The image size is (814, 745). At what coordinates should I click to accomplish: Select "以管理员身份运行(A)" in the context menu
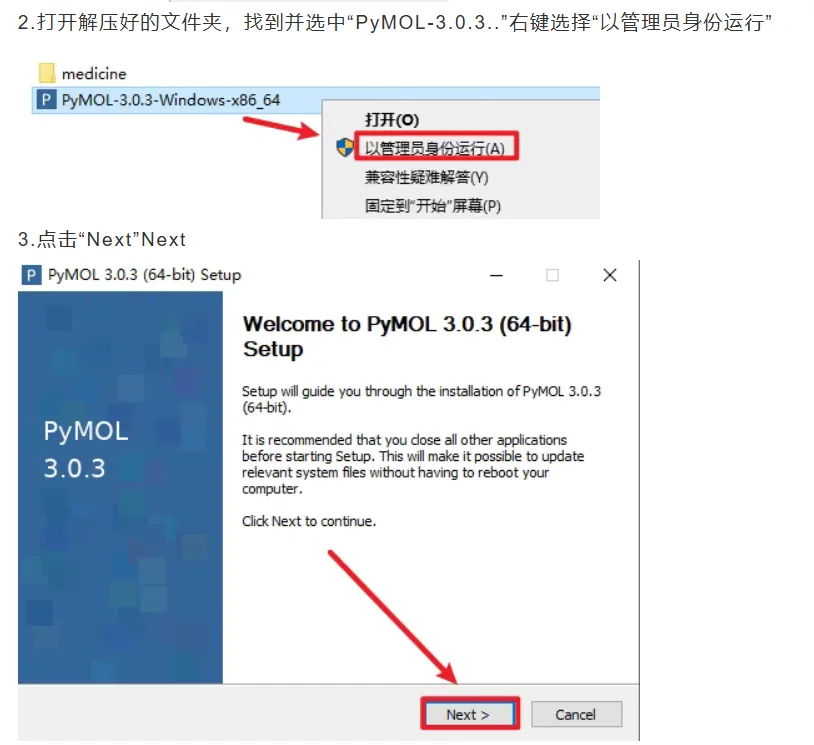coord(435,148)
